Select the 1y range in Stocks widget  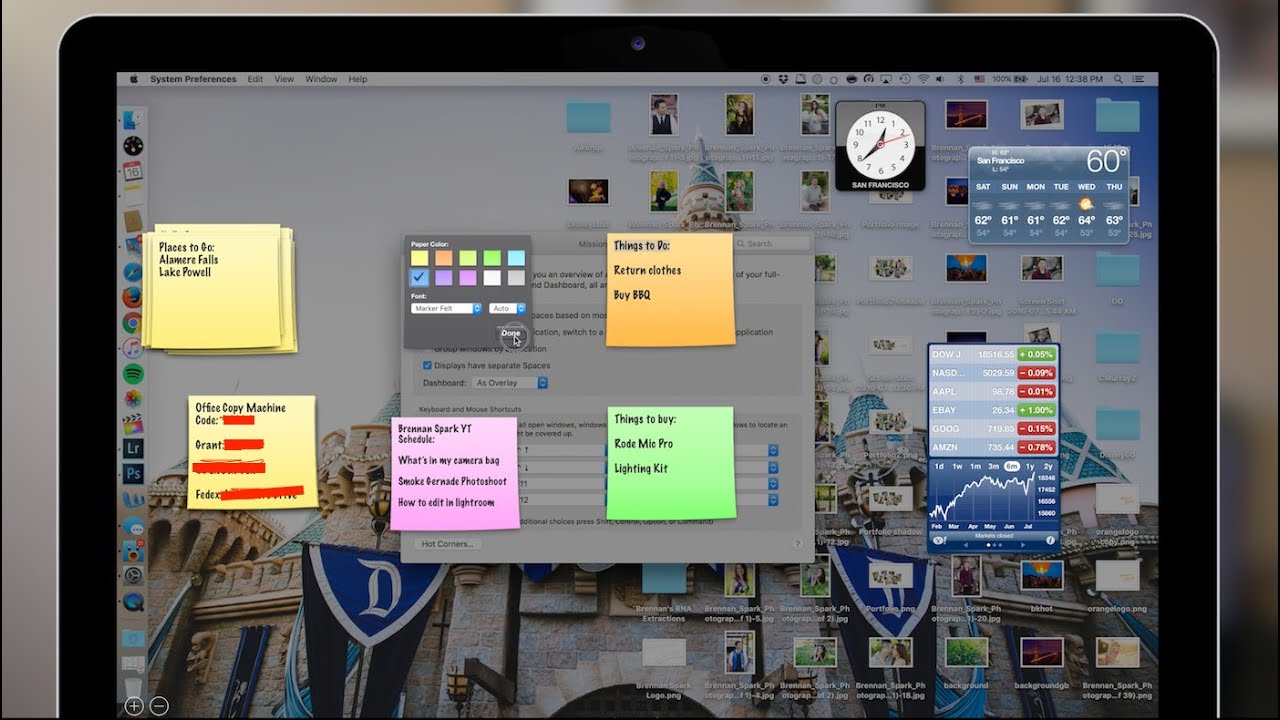[1030, 466]
